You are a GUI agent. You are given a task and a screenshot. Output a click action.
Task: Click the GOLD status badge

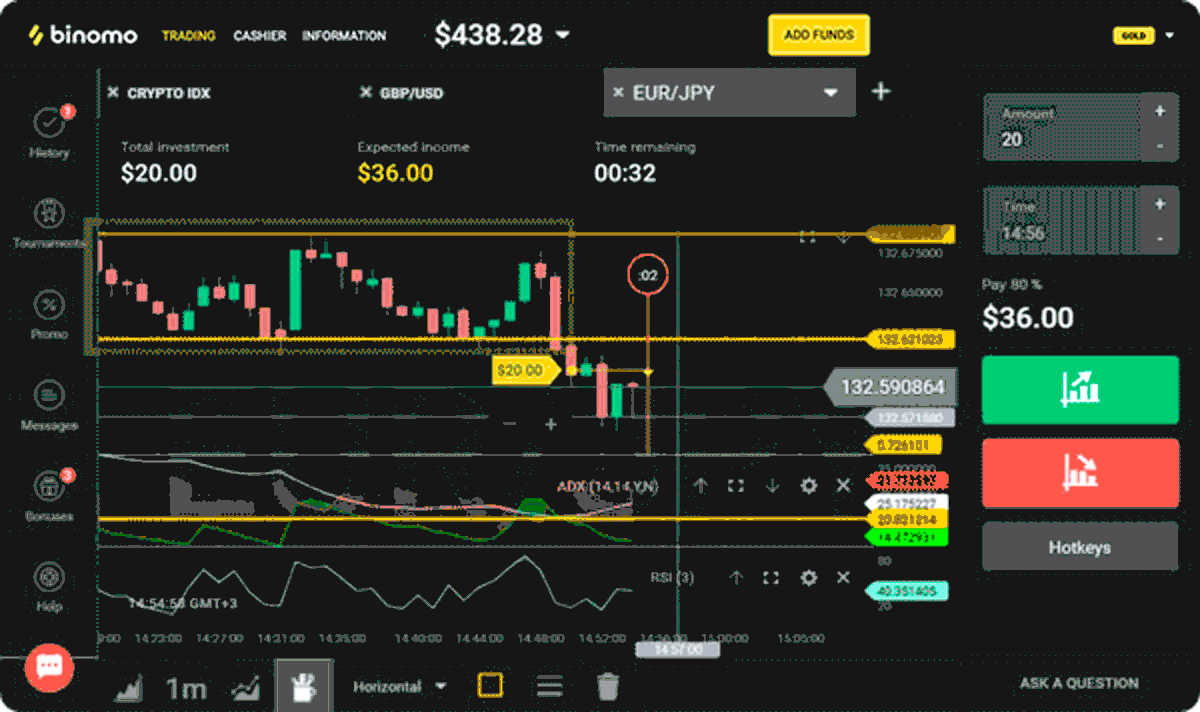pyautogui.click(x=1133, y=35)
